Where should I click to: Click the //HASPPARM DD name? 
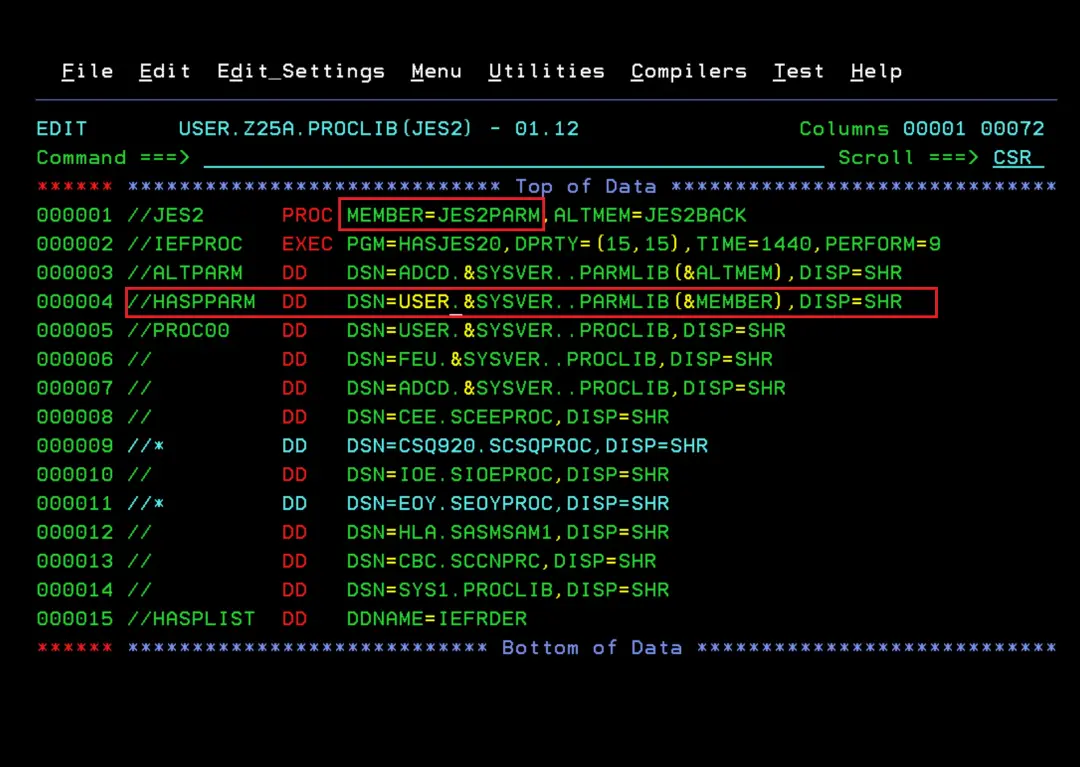191,302
